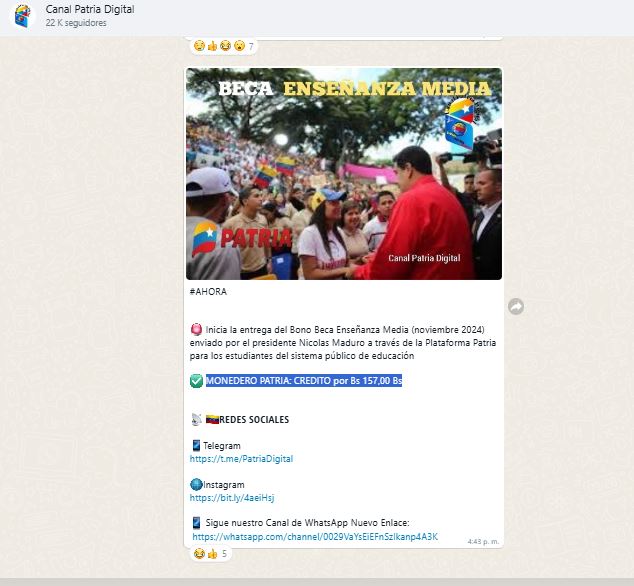
Task: Click the Sigue nuestro Canal de WhatsApp text
Action: coord(307,523)
